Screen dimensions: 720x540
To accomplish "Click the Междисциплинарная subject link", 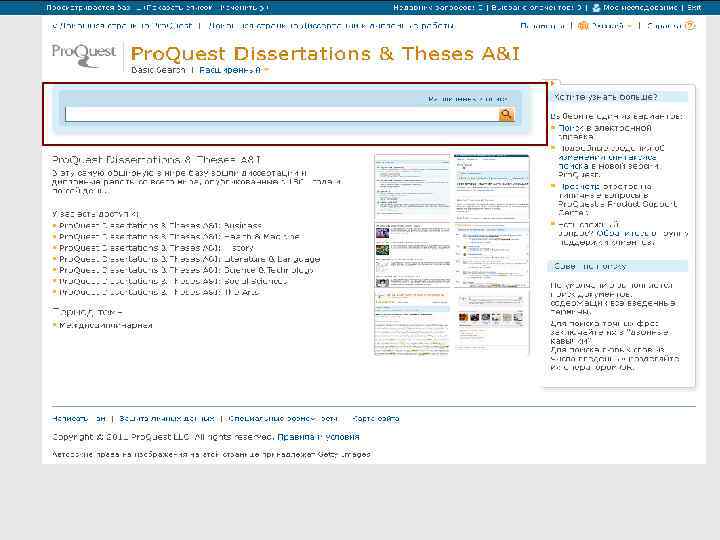I will pyautogui.click(x=106, y=326).
